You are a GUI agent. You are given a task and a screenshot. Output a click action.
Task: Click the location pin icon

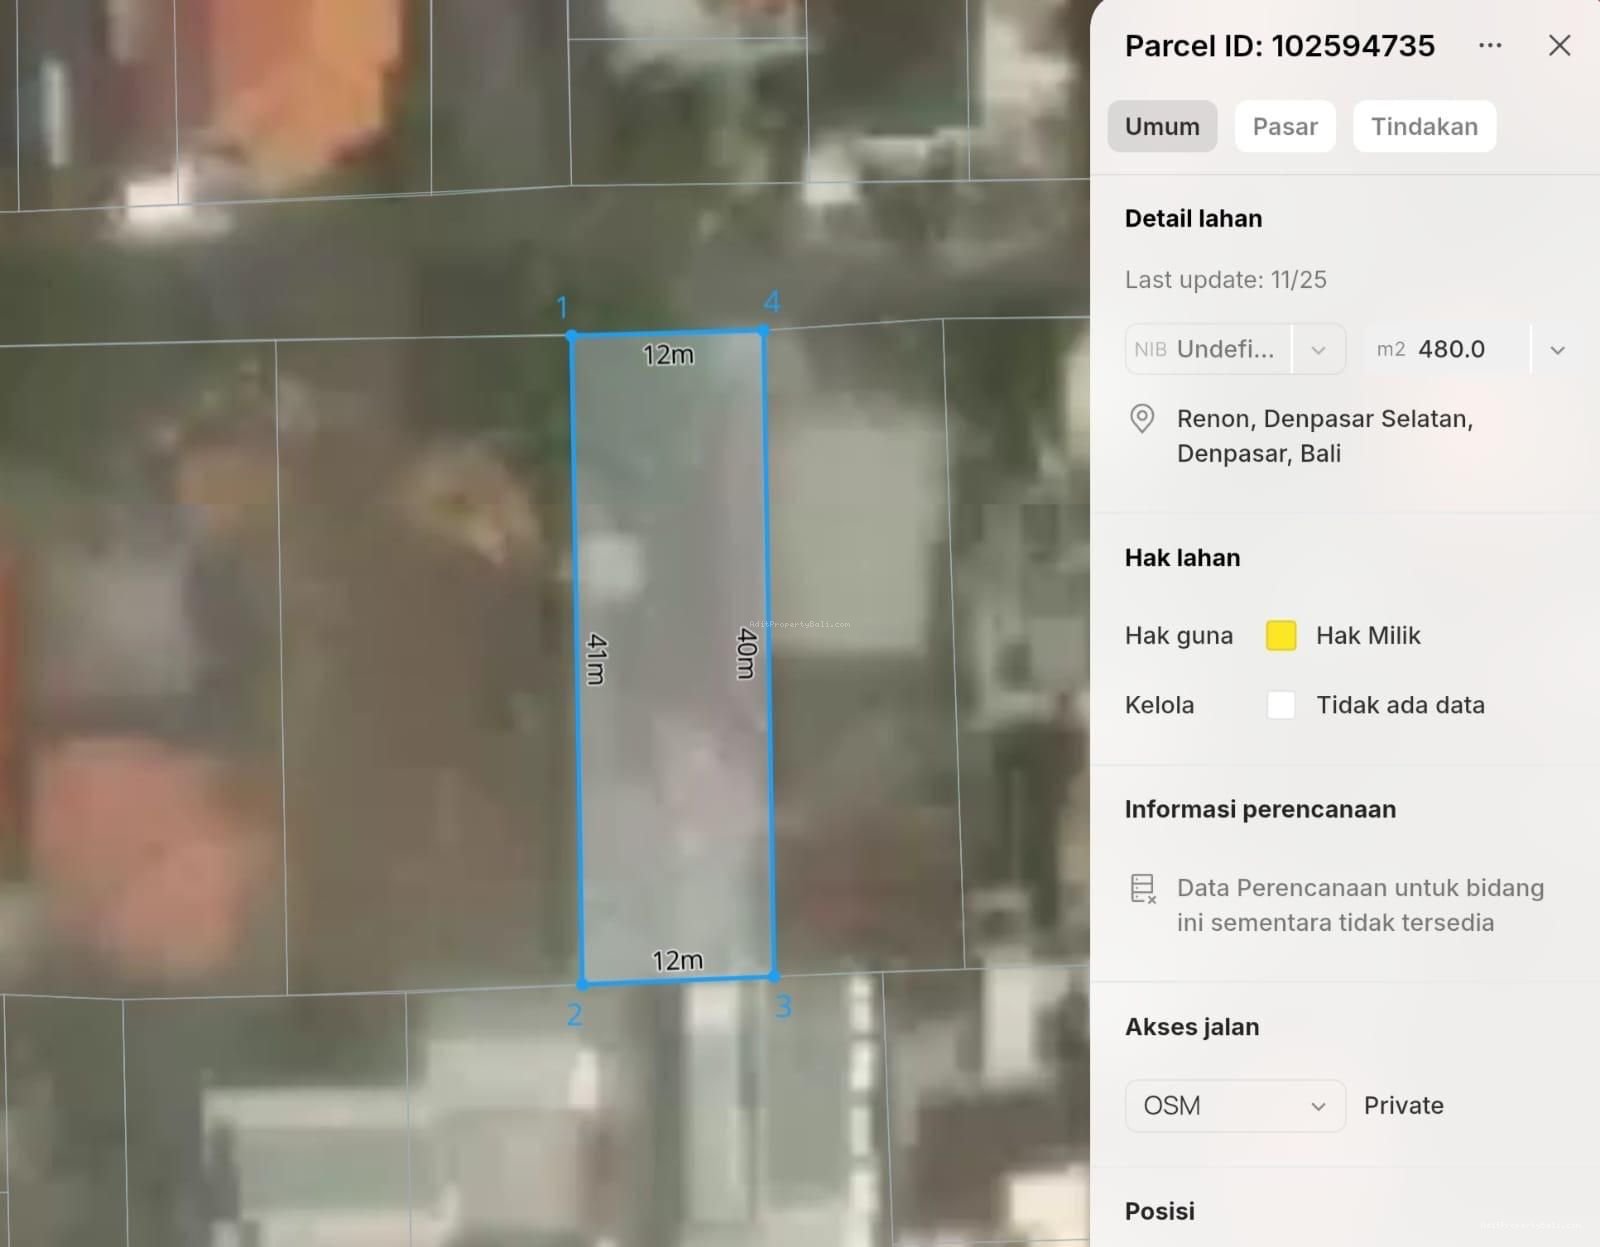1141,418
